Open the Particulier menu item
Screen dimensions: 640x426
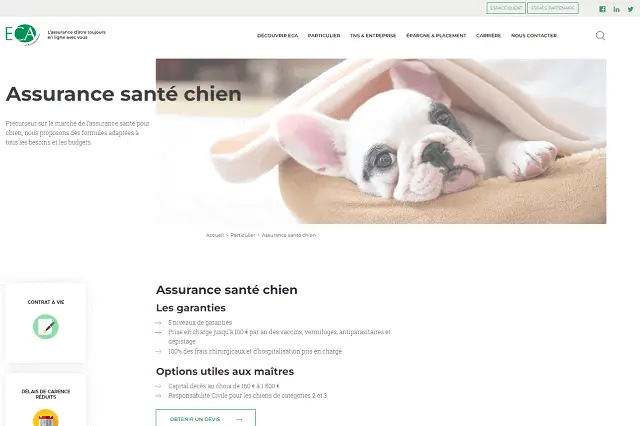[324, 36]
